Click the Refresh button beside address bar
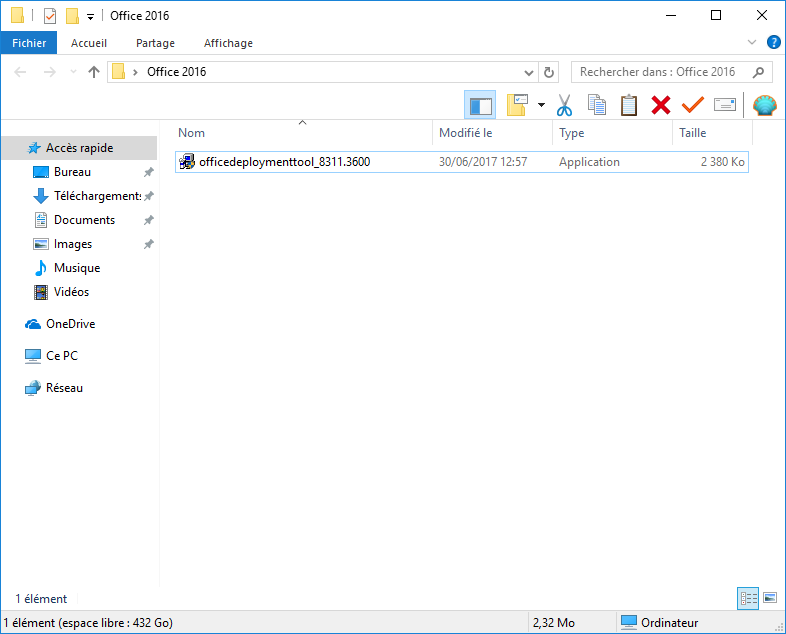 549,73
